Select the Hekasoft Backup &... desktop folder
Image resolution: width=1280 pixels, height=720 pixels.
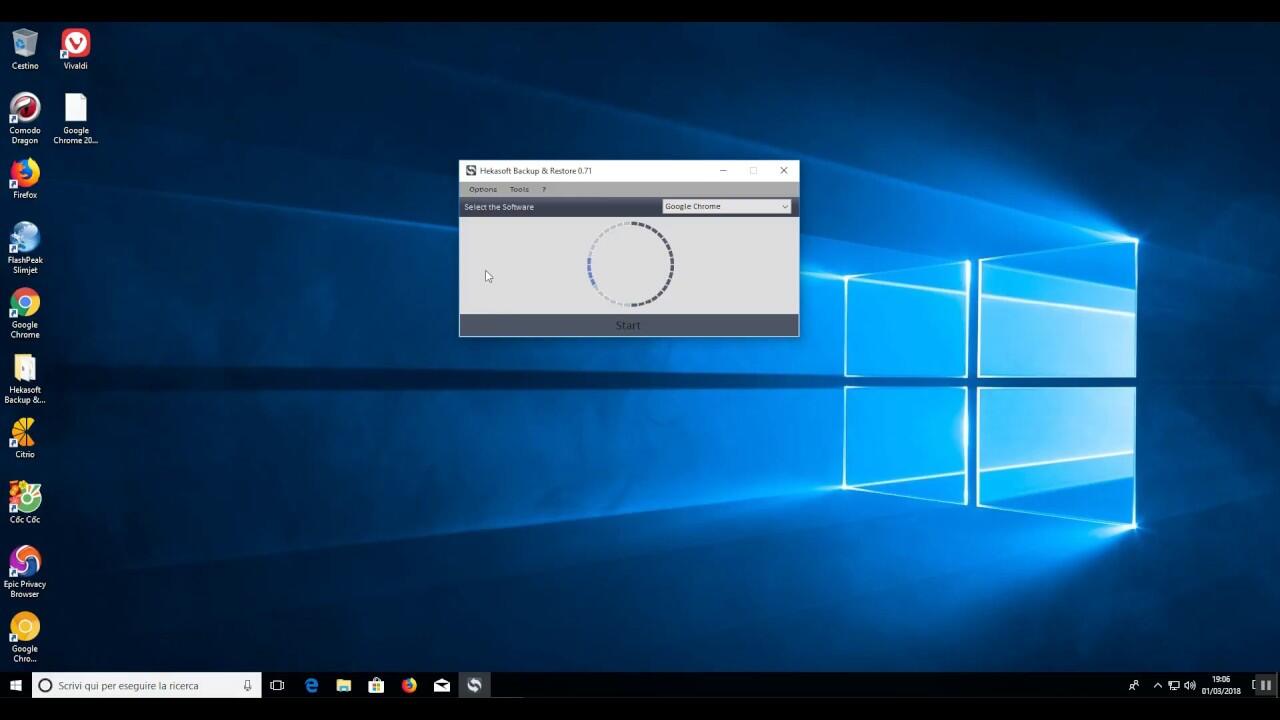(x=25, y=379)
